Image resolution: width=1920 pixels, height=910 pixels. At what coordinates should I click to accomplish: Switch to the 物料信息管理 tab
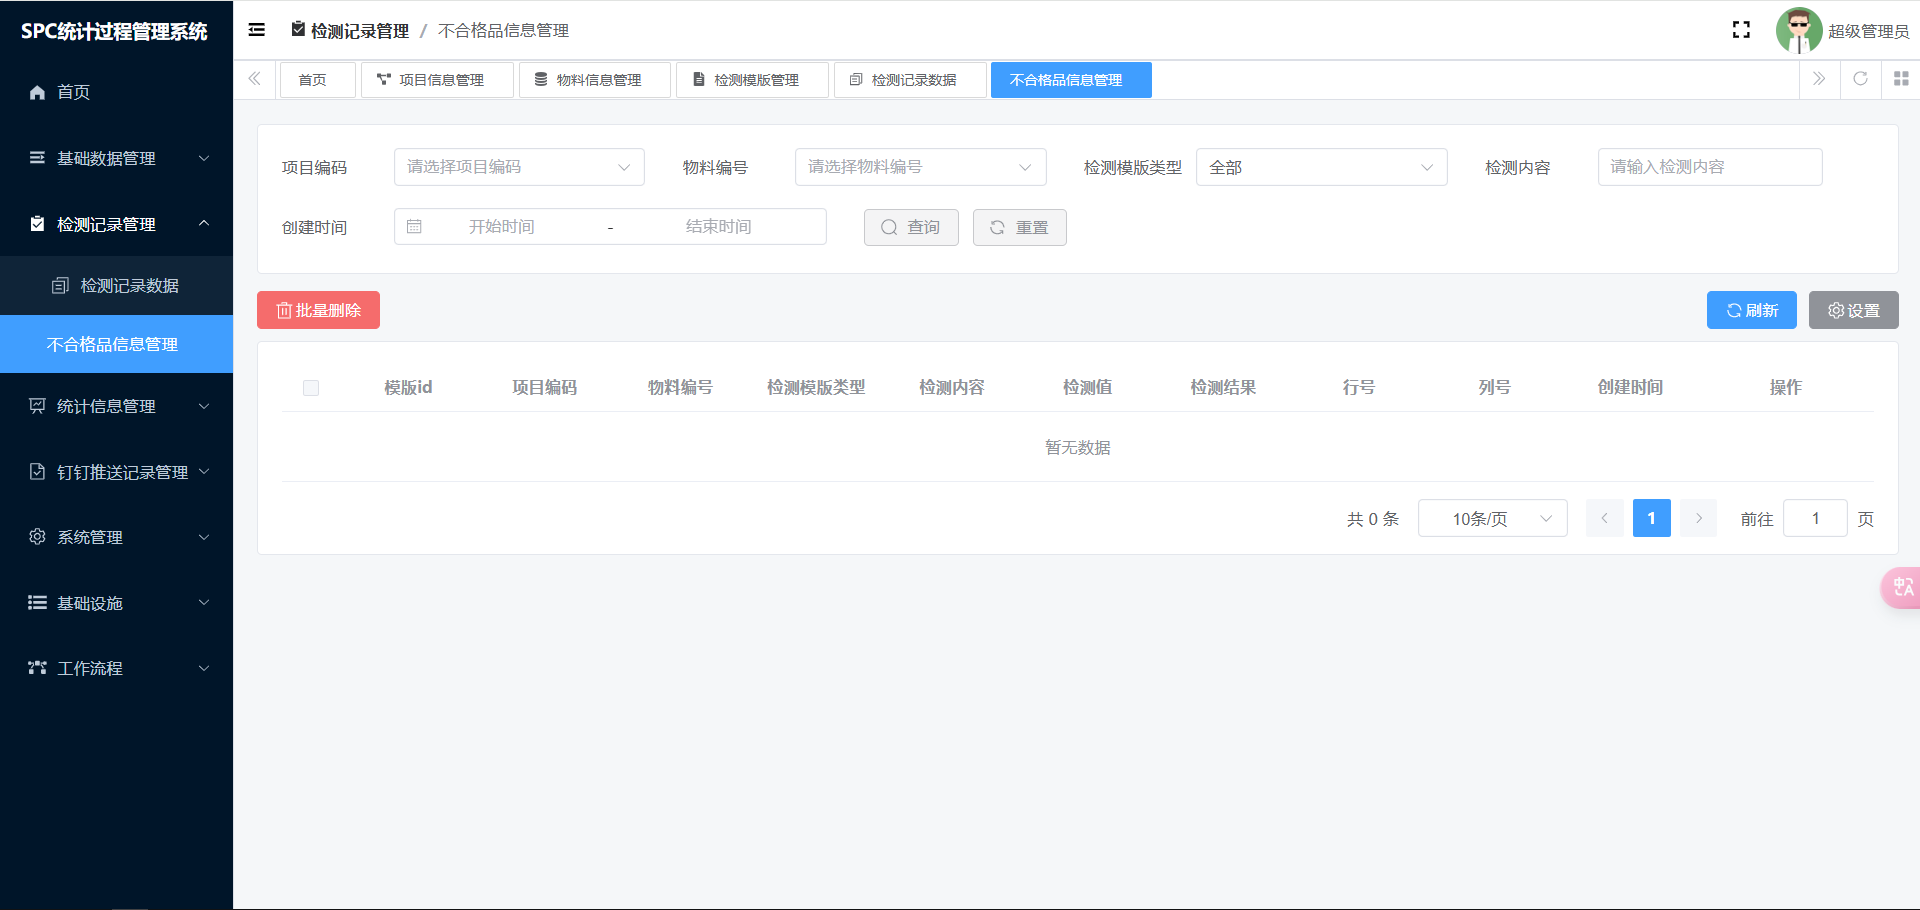tap(595, 80)
